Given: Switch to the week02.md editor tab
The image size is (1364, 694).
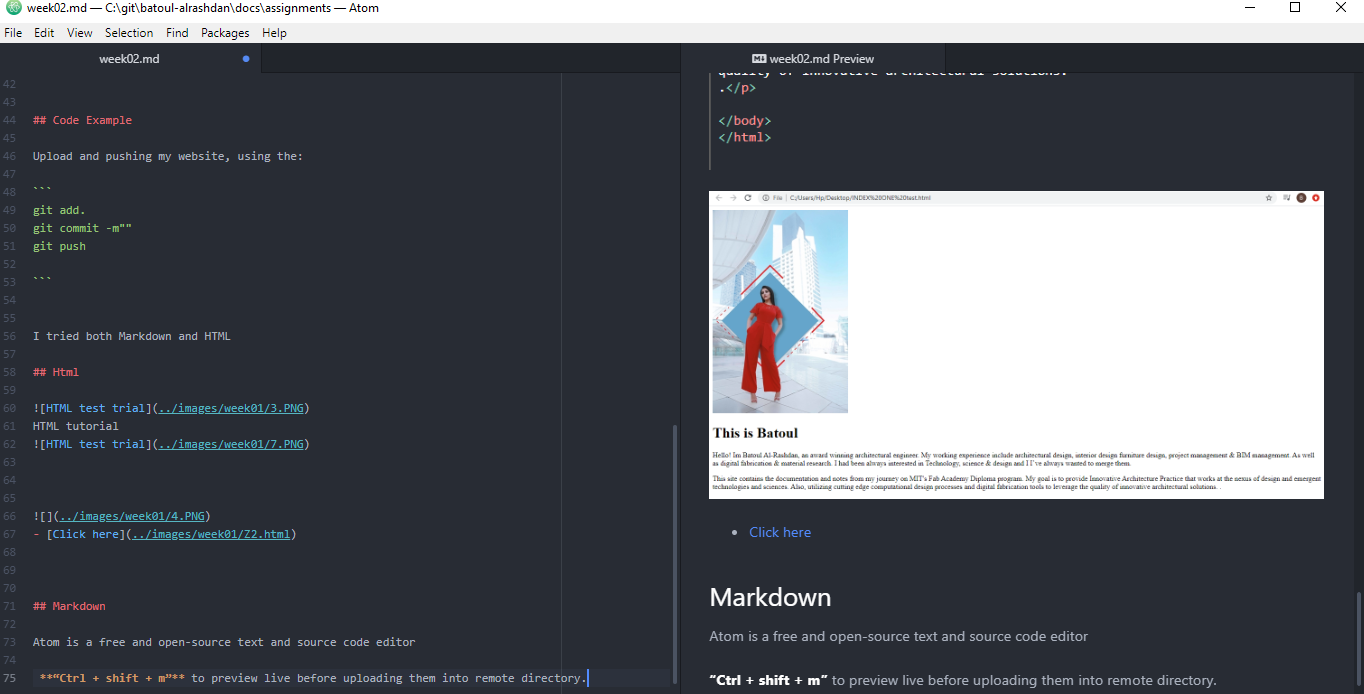Looking at the screenshot, I should click(x=130, y=59).
